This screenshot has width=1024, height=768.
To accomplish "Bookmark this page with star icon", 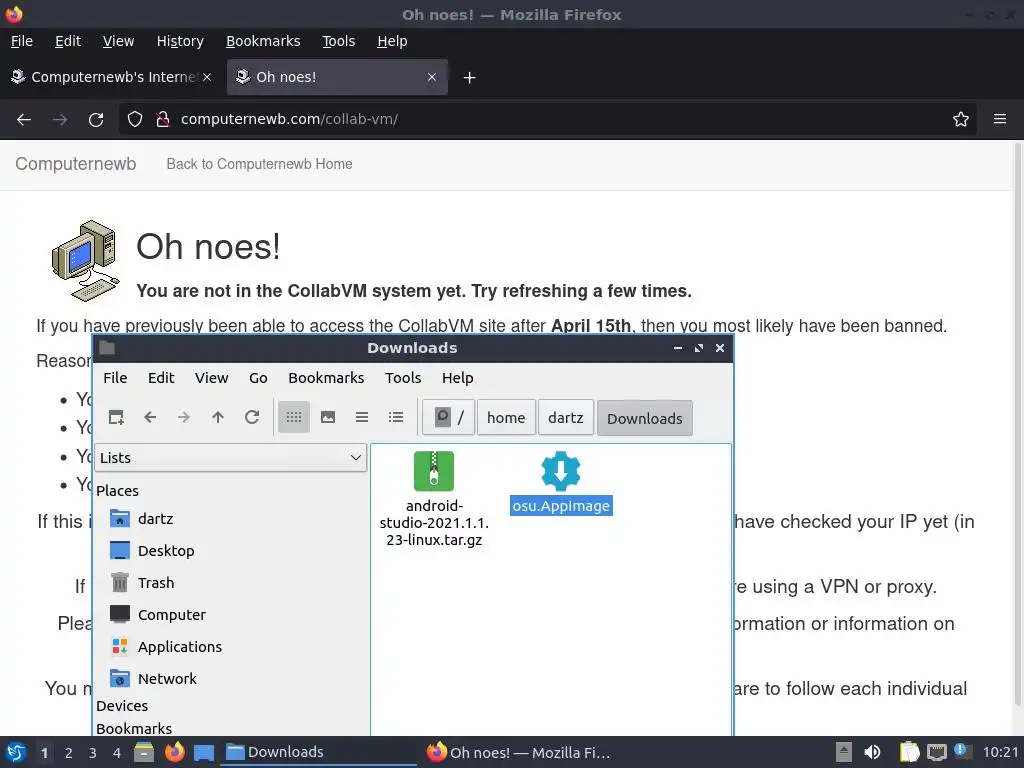I will [961, 119].
